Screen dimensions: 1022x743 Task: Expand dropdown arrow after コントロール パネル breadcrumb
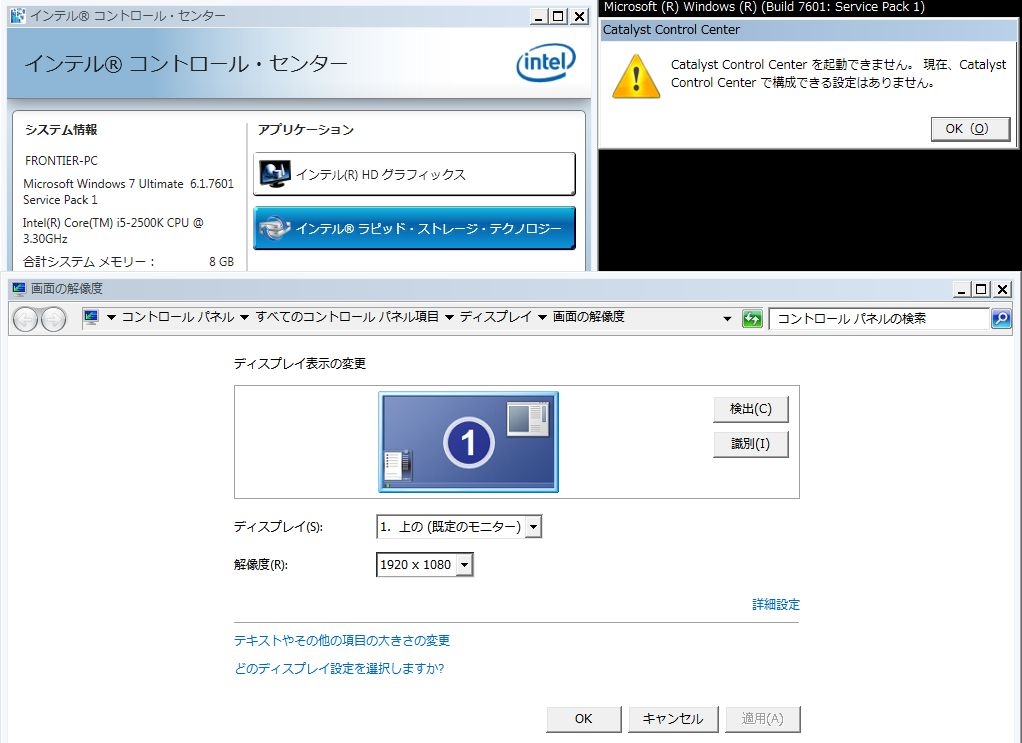click(244, 317)
